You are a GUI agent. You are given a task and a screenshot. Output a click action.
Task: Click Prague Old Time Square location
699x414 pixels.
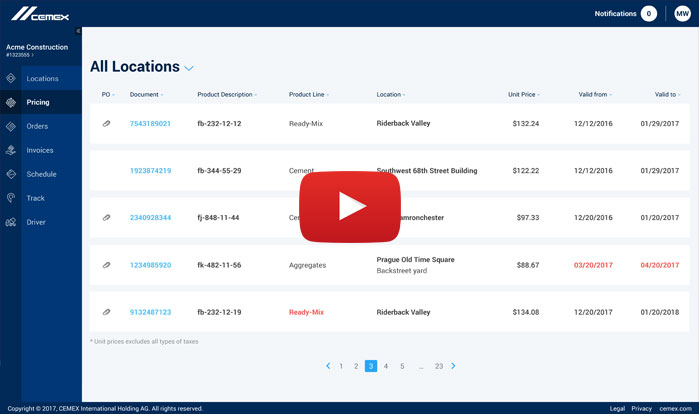415,259
